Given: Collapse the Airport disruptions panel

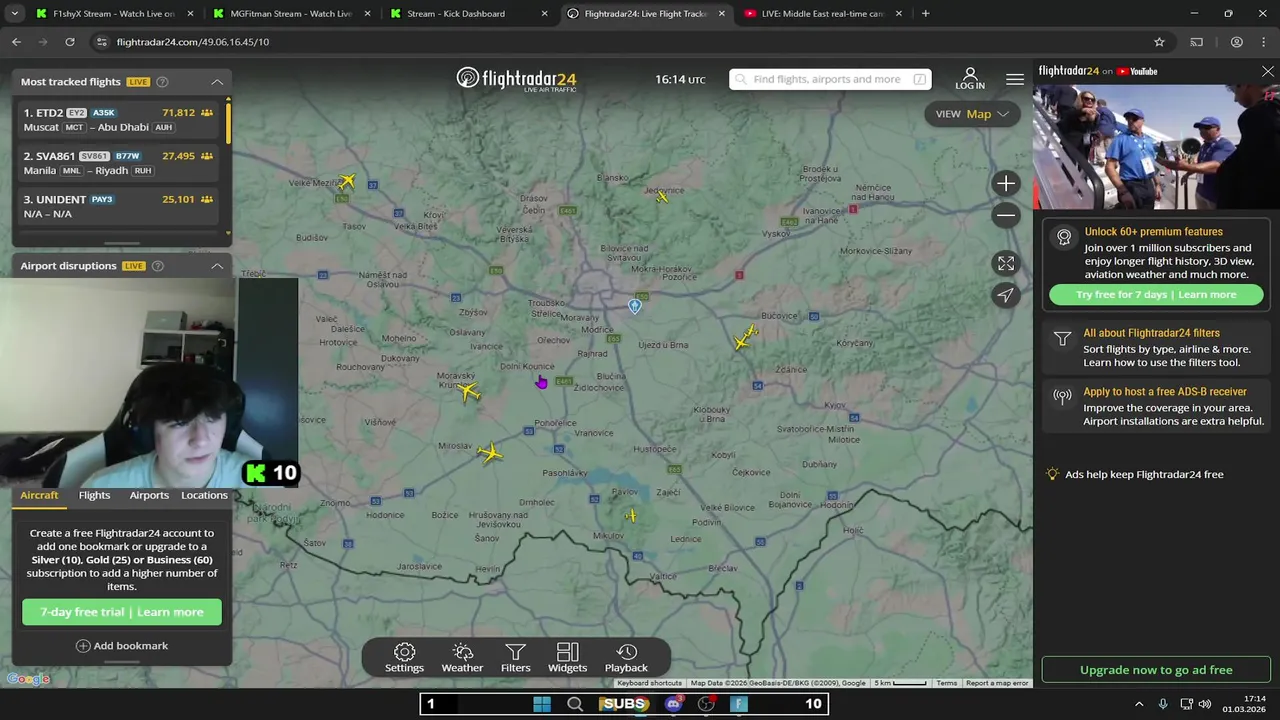Looking at the screenshot, I should pos(217,266).
